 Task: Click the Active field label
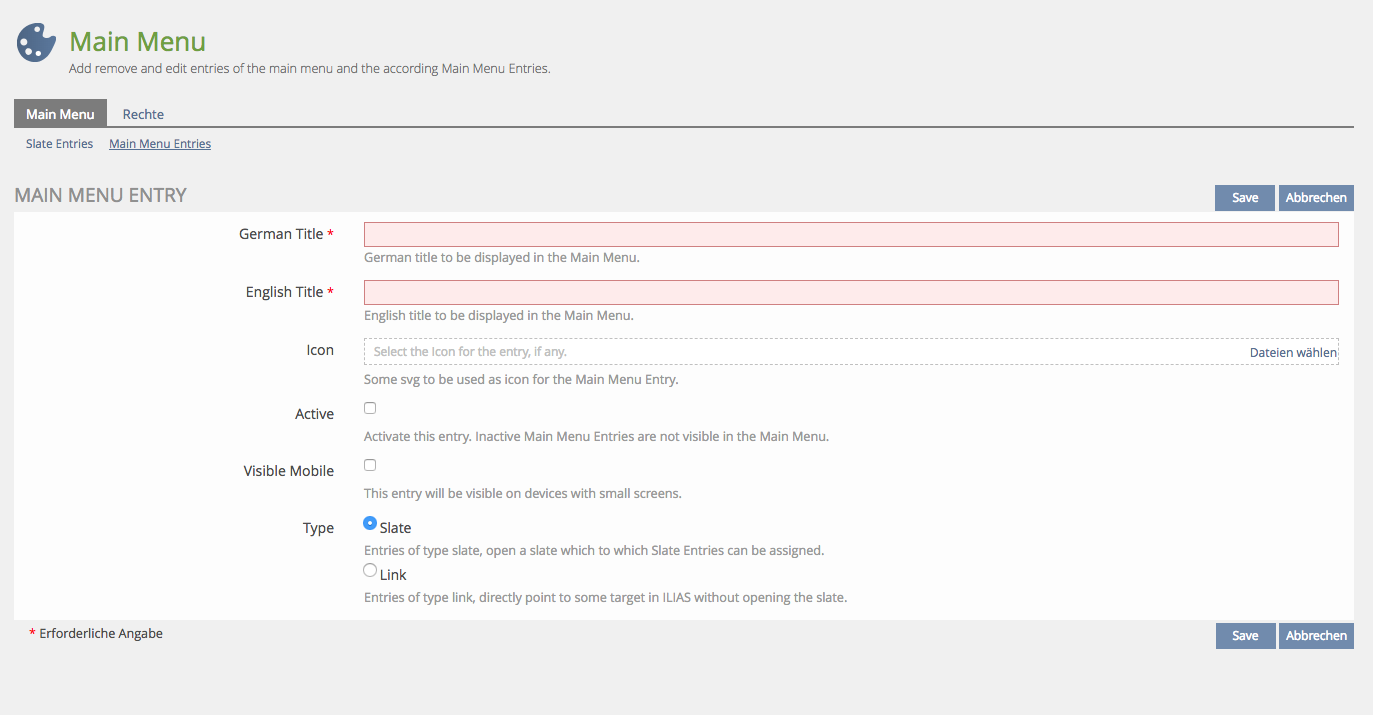(314, 414)
